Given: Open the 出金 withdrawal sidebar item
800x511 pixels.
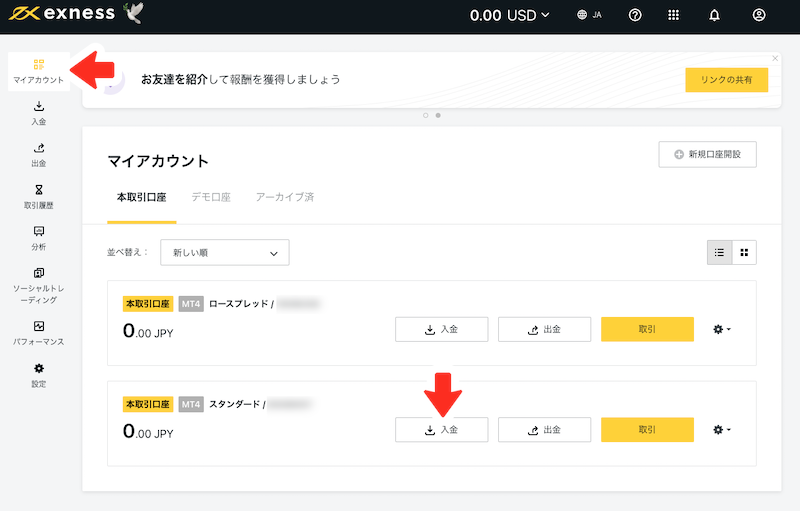Looking at the screenshot, I should (x=39, y=155).
